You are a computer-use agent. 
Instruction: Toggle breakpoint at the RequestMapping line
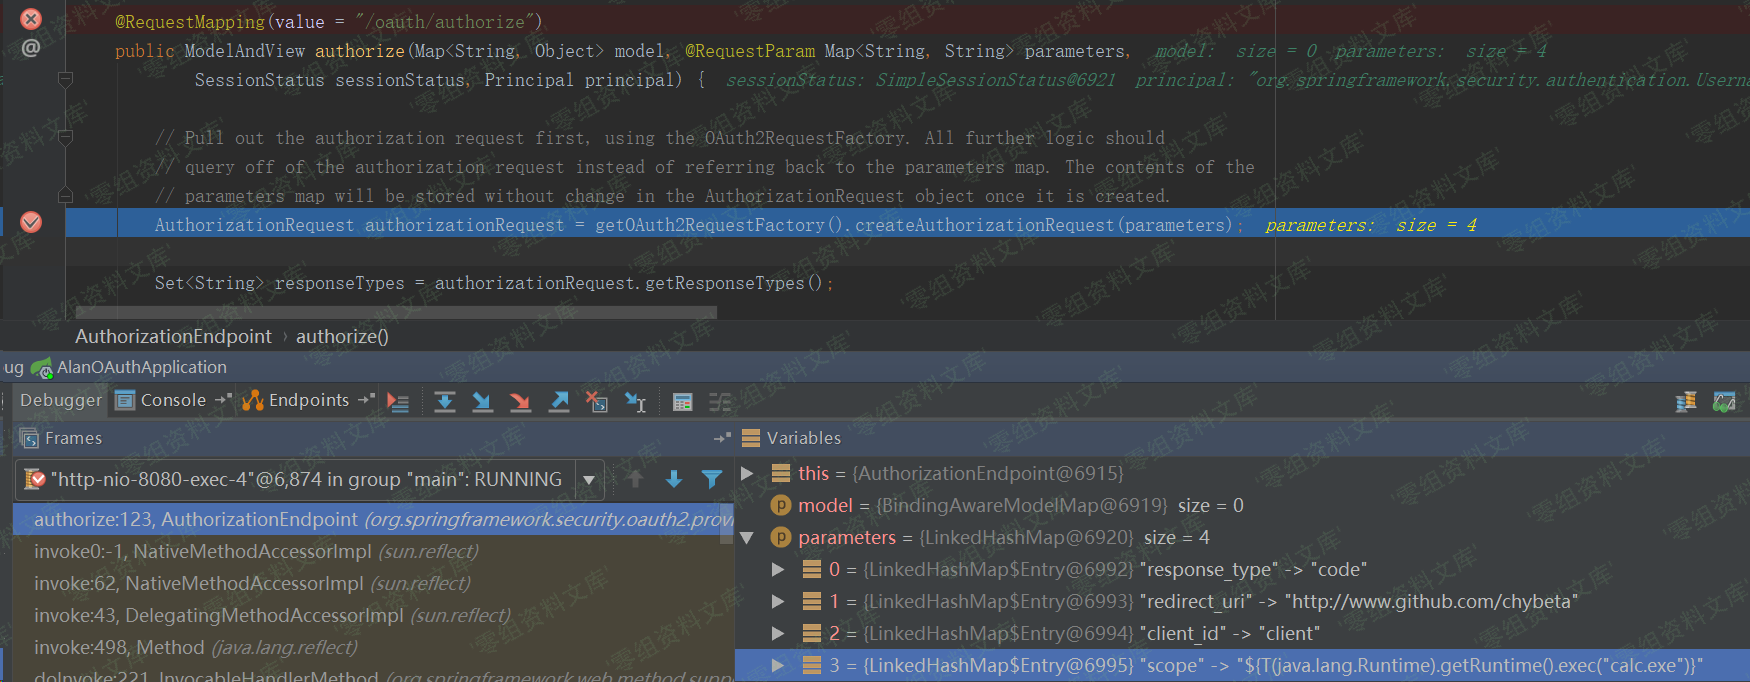point(31,19)
